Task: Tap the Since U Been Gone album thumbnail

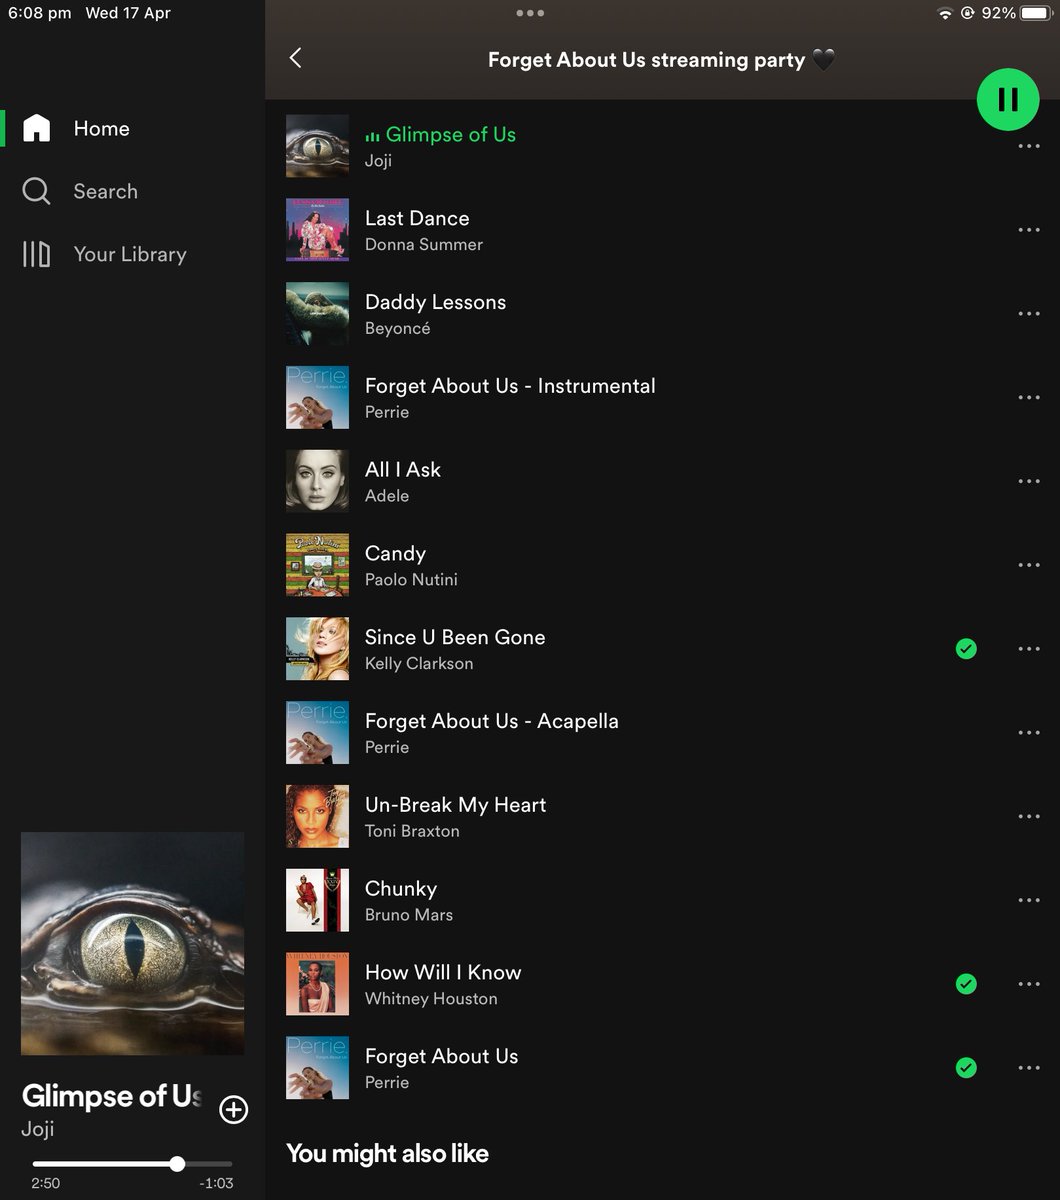Action: click(x=317, y=649)
